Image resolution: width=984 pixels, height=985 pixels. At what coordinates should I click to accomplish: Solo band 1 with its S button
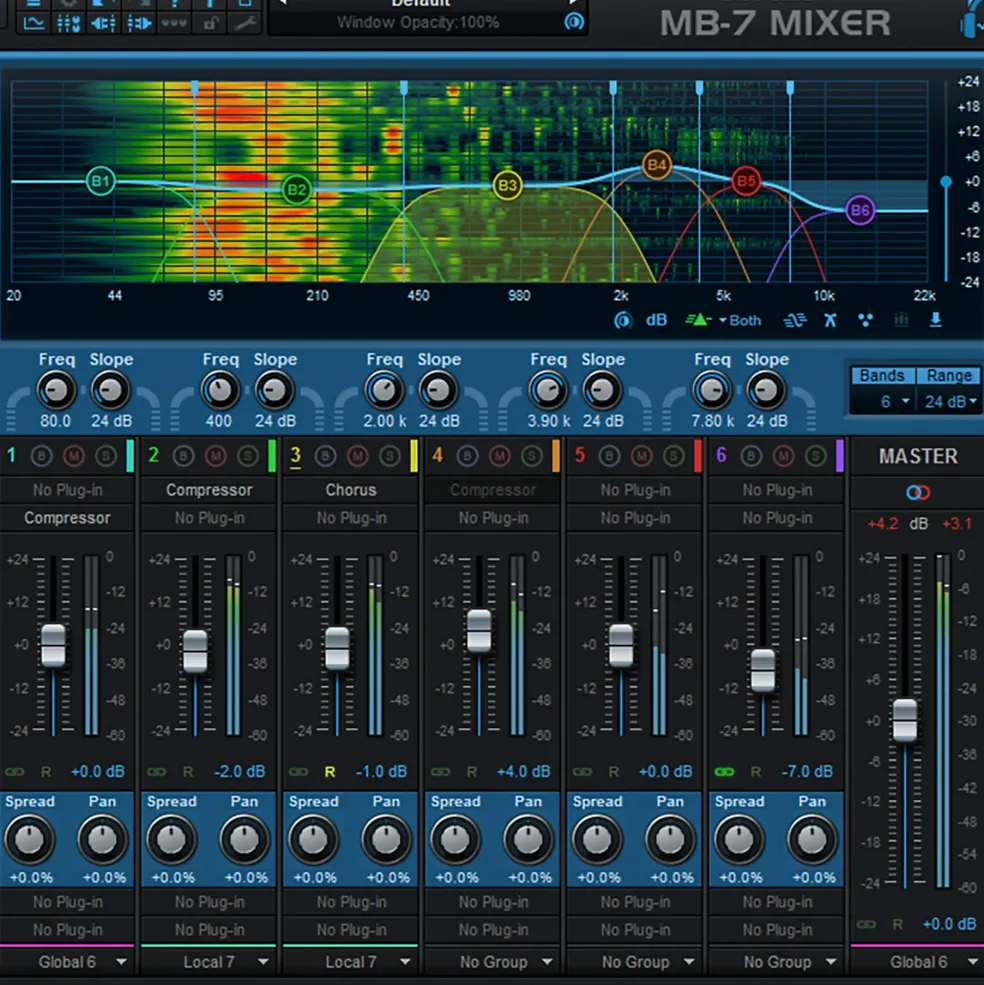pos(106,455)
